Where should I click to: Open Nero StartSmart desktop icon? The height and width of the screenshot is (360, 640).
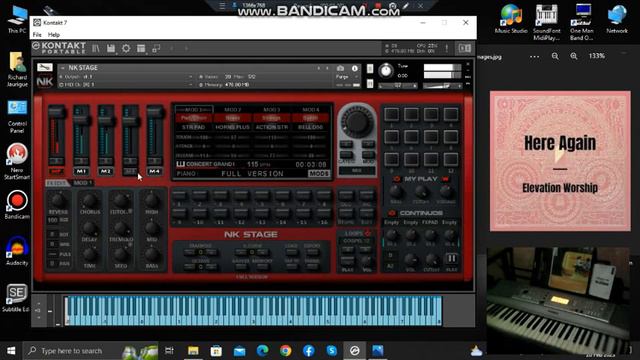[17, 162]
